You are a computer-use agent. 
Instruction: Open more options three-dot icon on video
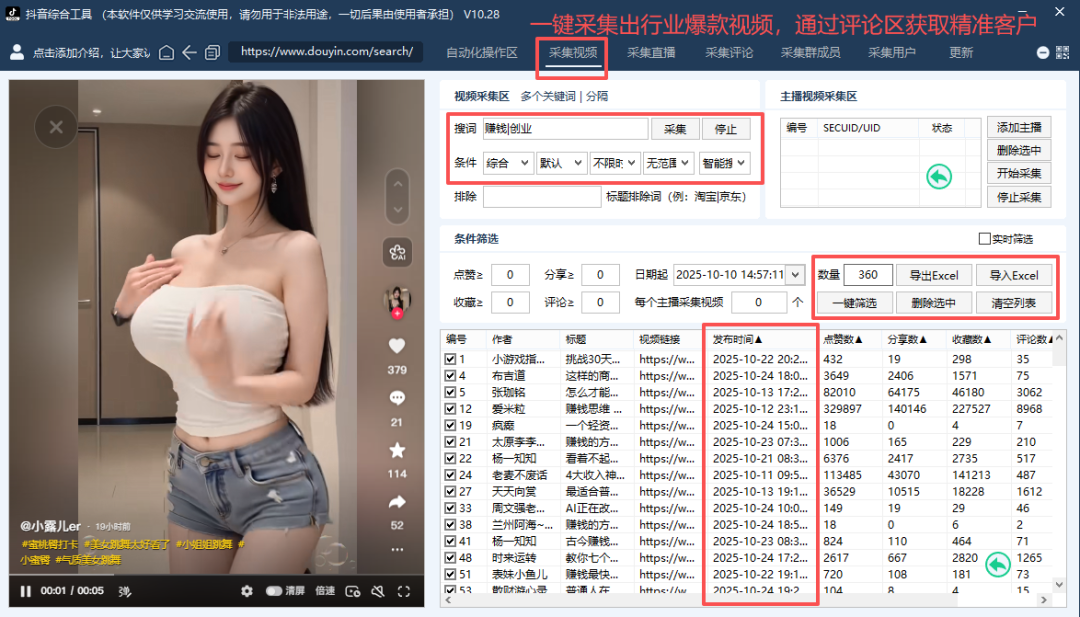[397, 550]
